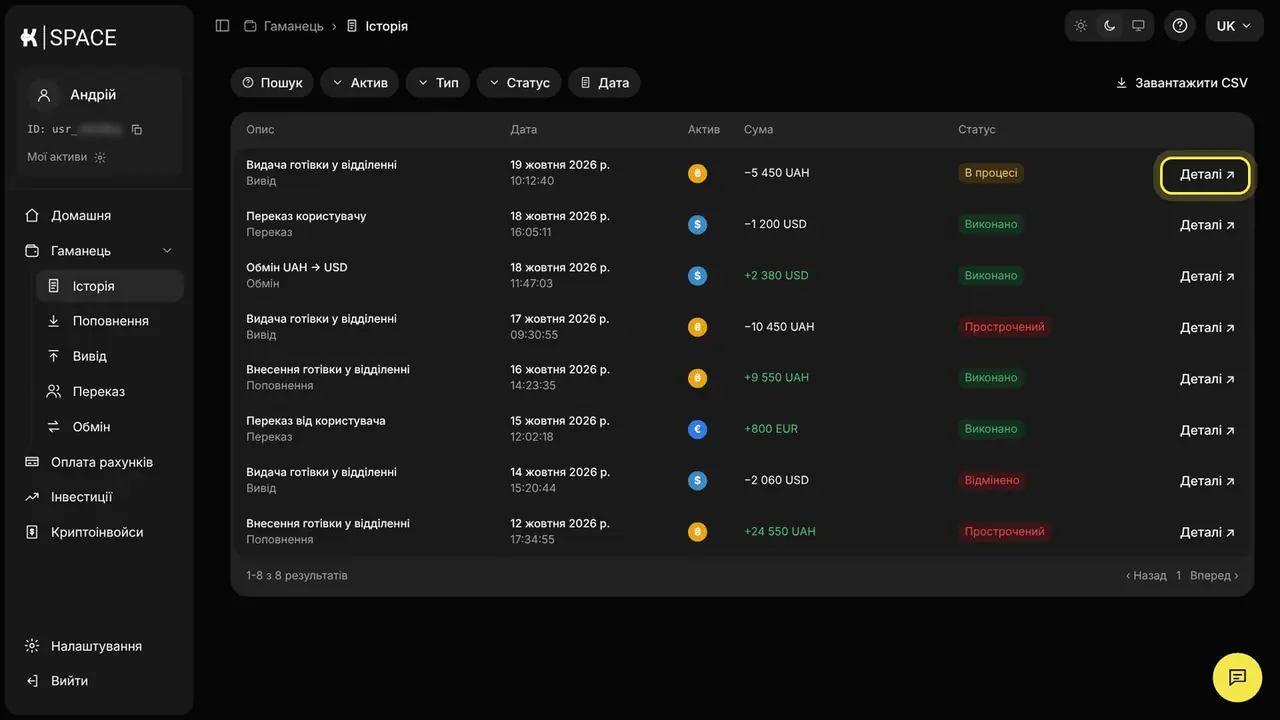
Task: Switch to dark theme moon icon
Action: pos(1109,26)
